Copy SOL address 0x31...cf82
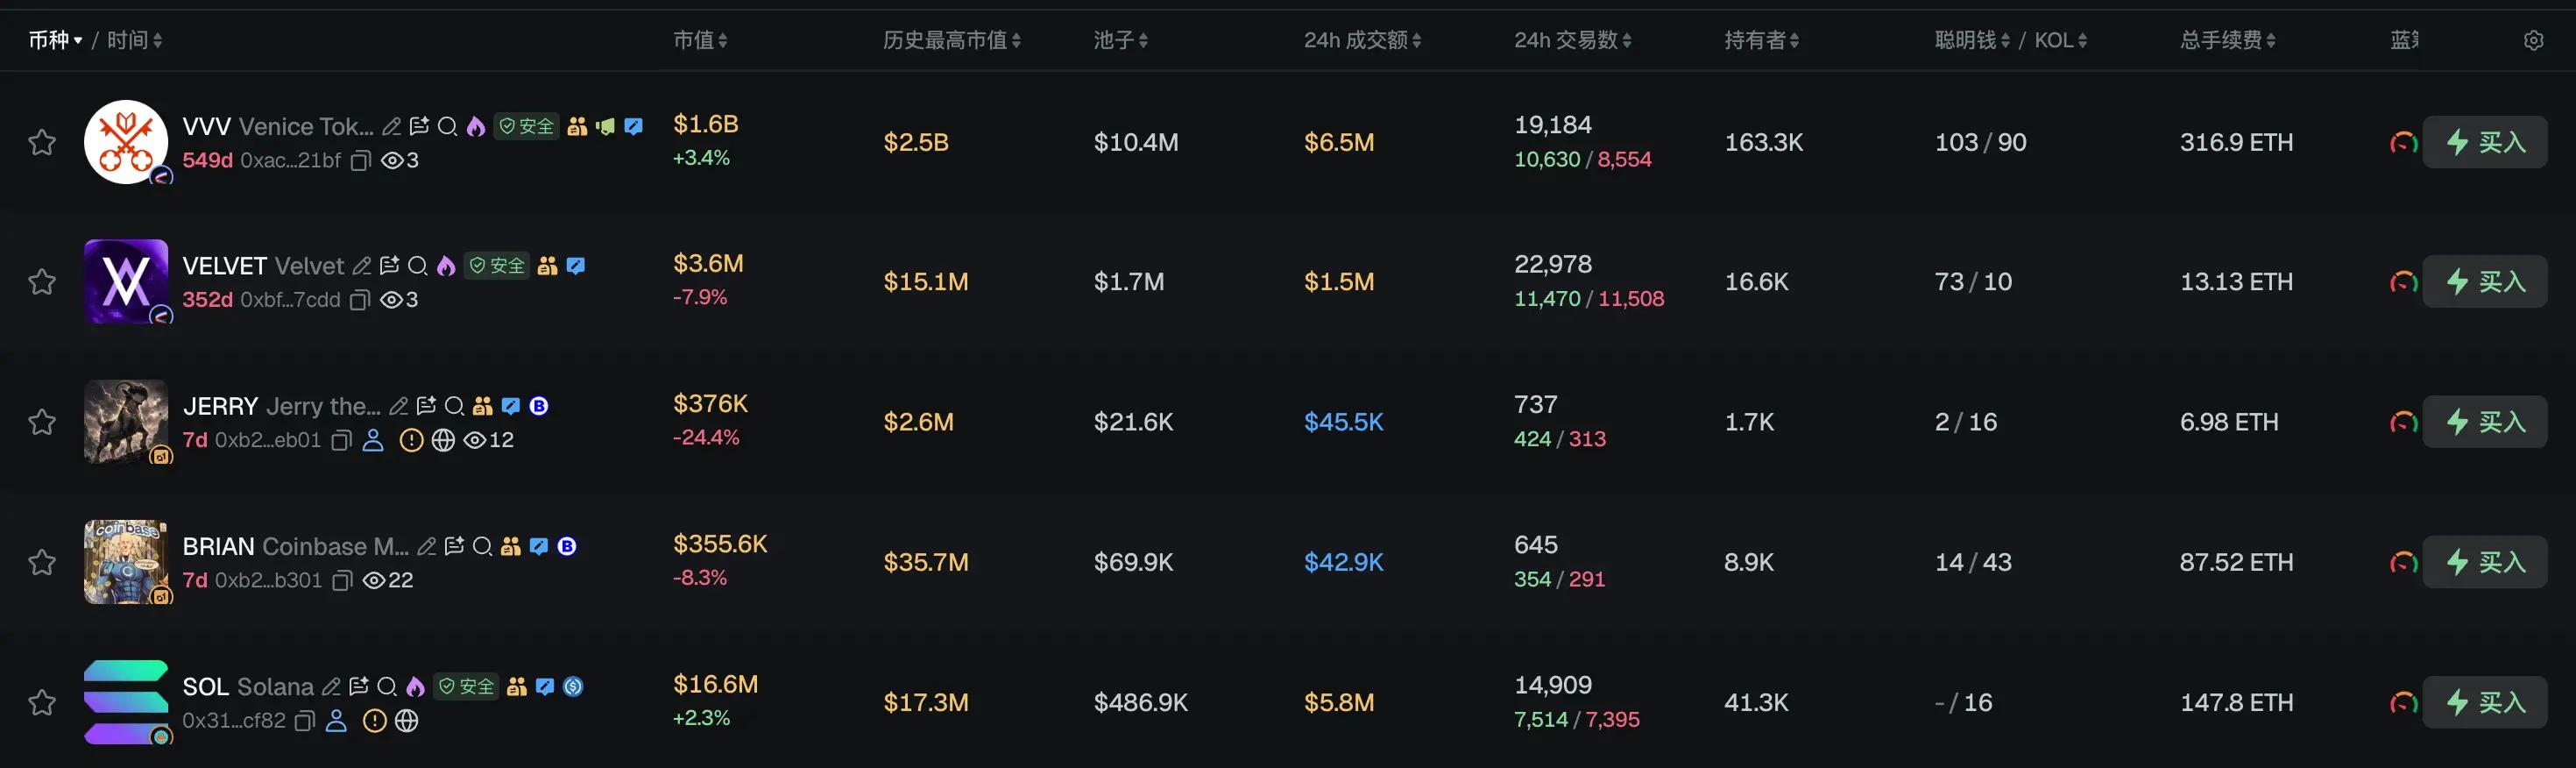The image size is (2576, 768). (305, 720)
